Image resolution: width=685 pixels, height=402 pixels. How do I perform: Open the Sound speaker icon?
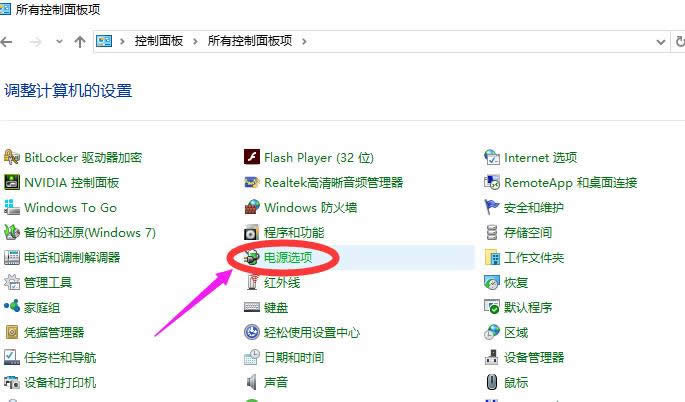252,382
